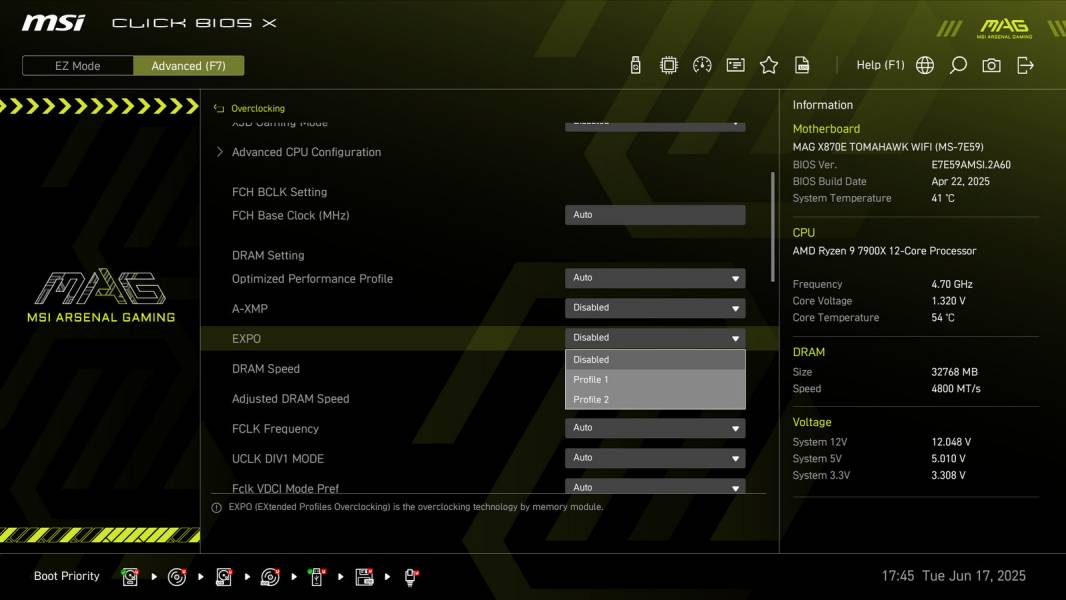Click AMD Ryzen 9 7900X processor name
1066x600 pixels.
coord(884,251)
